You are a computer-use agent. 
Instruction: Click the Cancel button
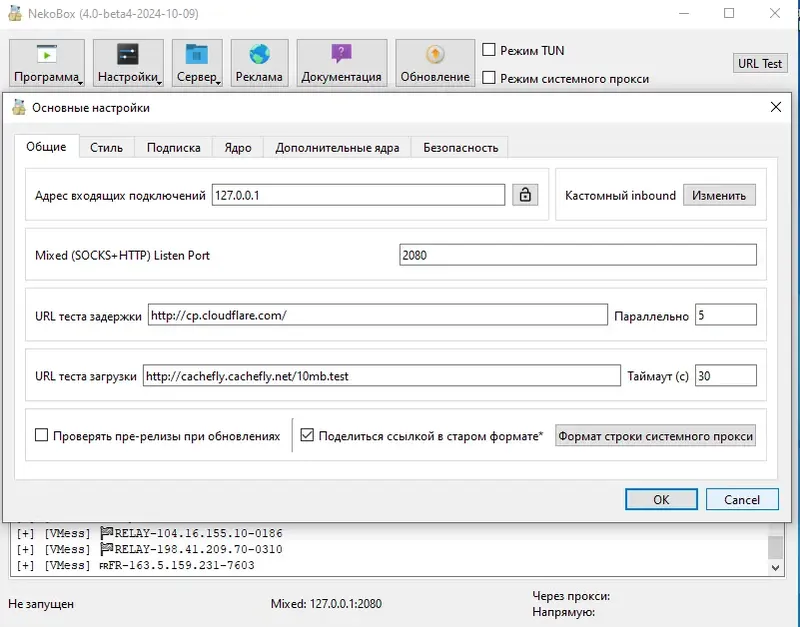click(x=742, y=499)
